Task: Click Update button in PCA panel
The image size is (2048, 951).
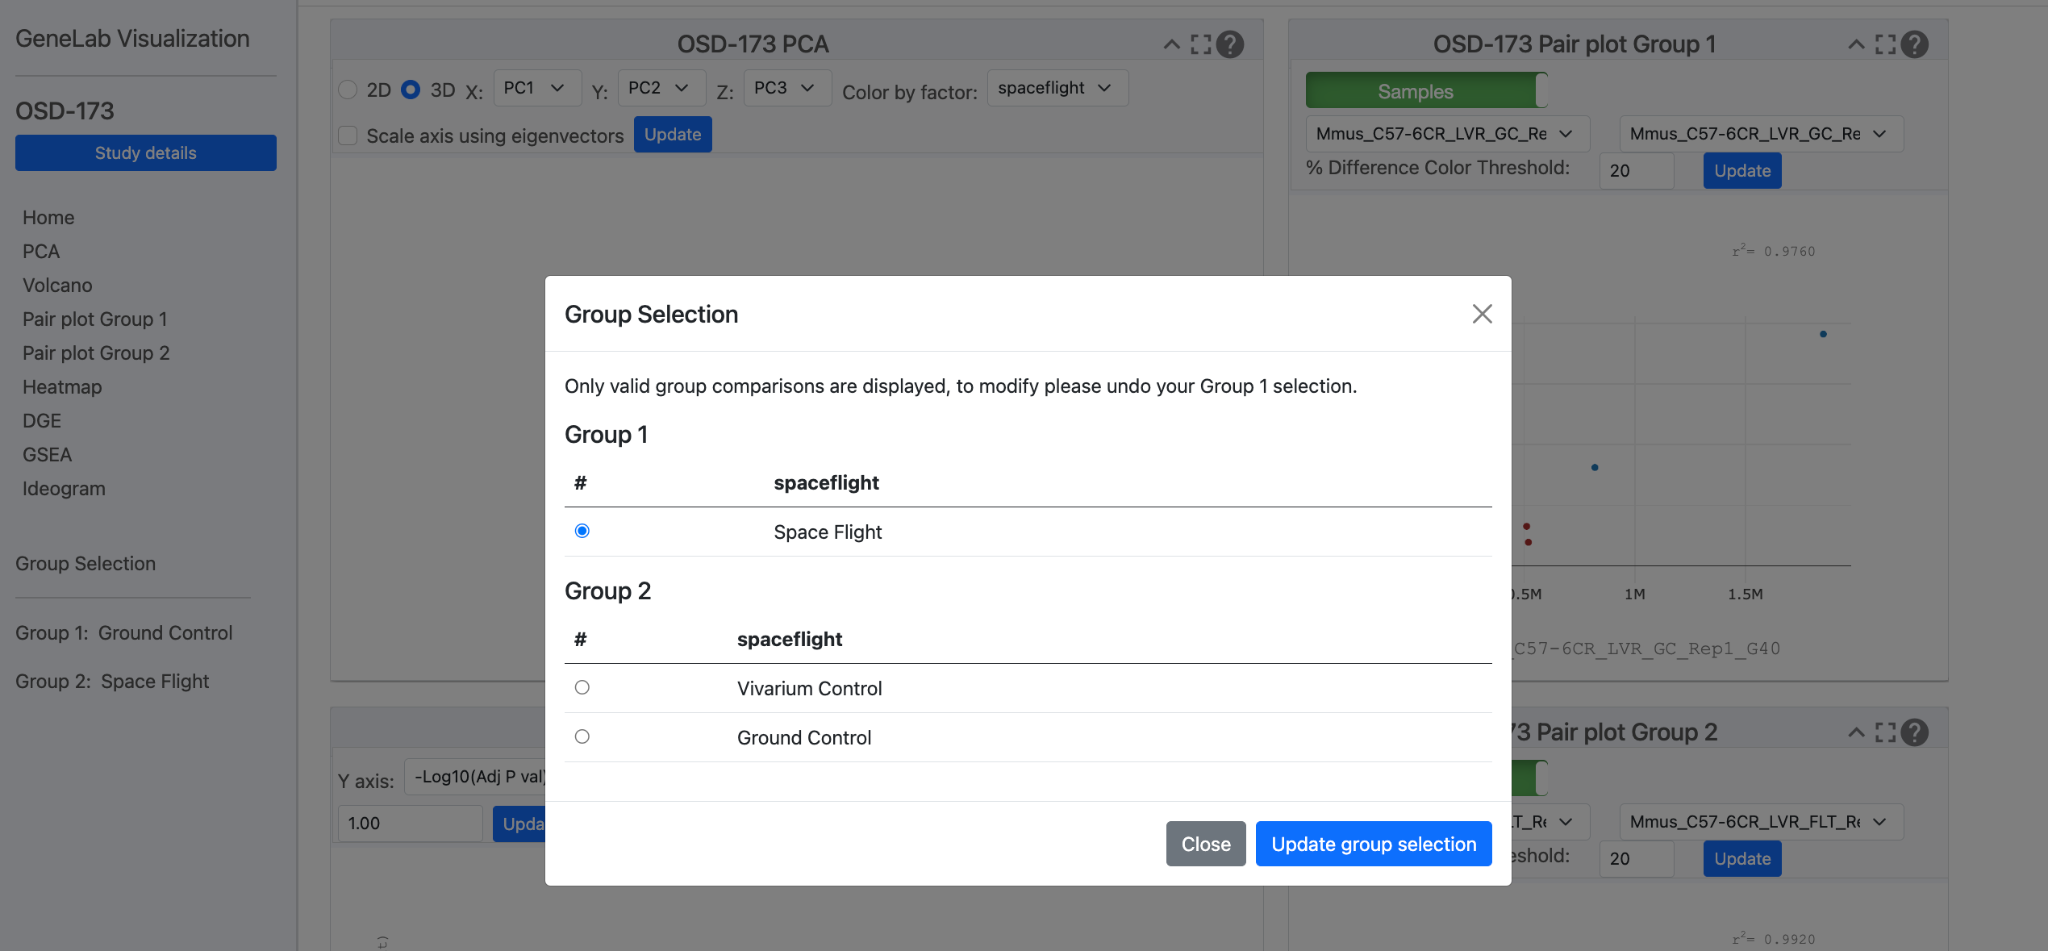Action: click(x=673, y=135)
